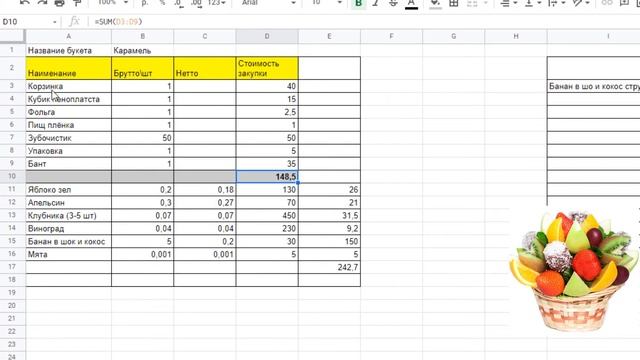This screenshot has width=640, height=360.
Task: Format as percent with % button
Action: tap(162, 2)
